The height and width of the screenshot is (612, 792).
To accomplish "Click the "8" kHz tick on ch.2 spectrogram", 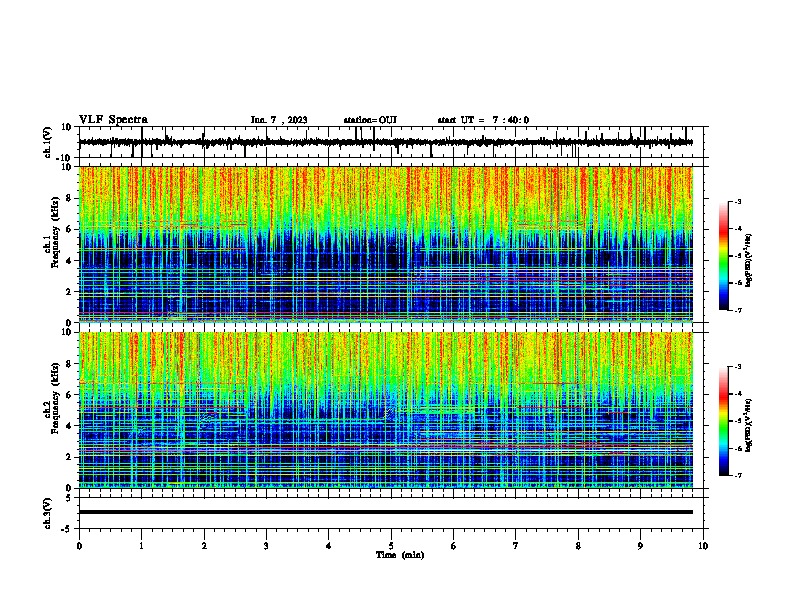I will pyautogui.click(x=69, y=364).
